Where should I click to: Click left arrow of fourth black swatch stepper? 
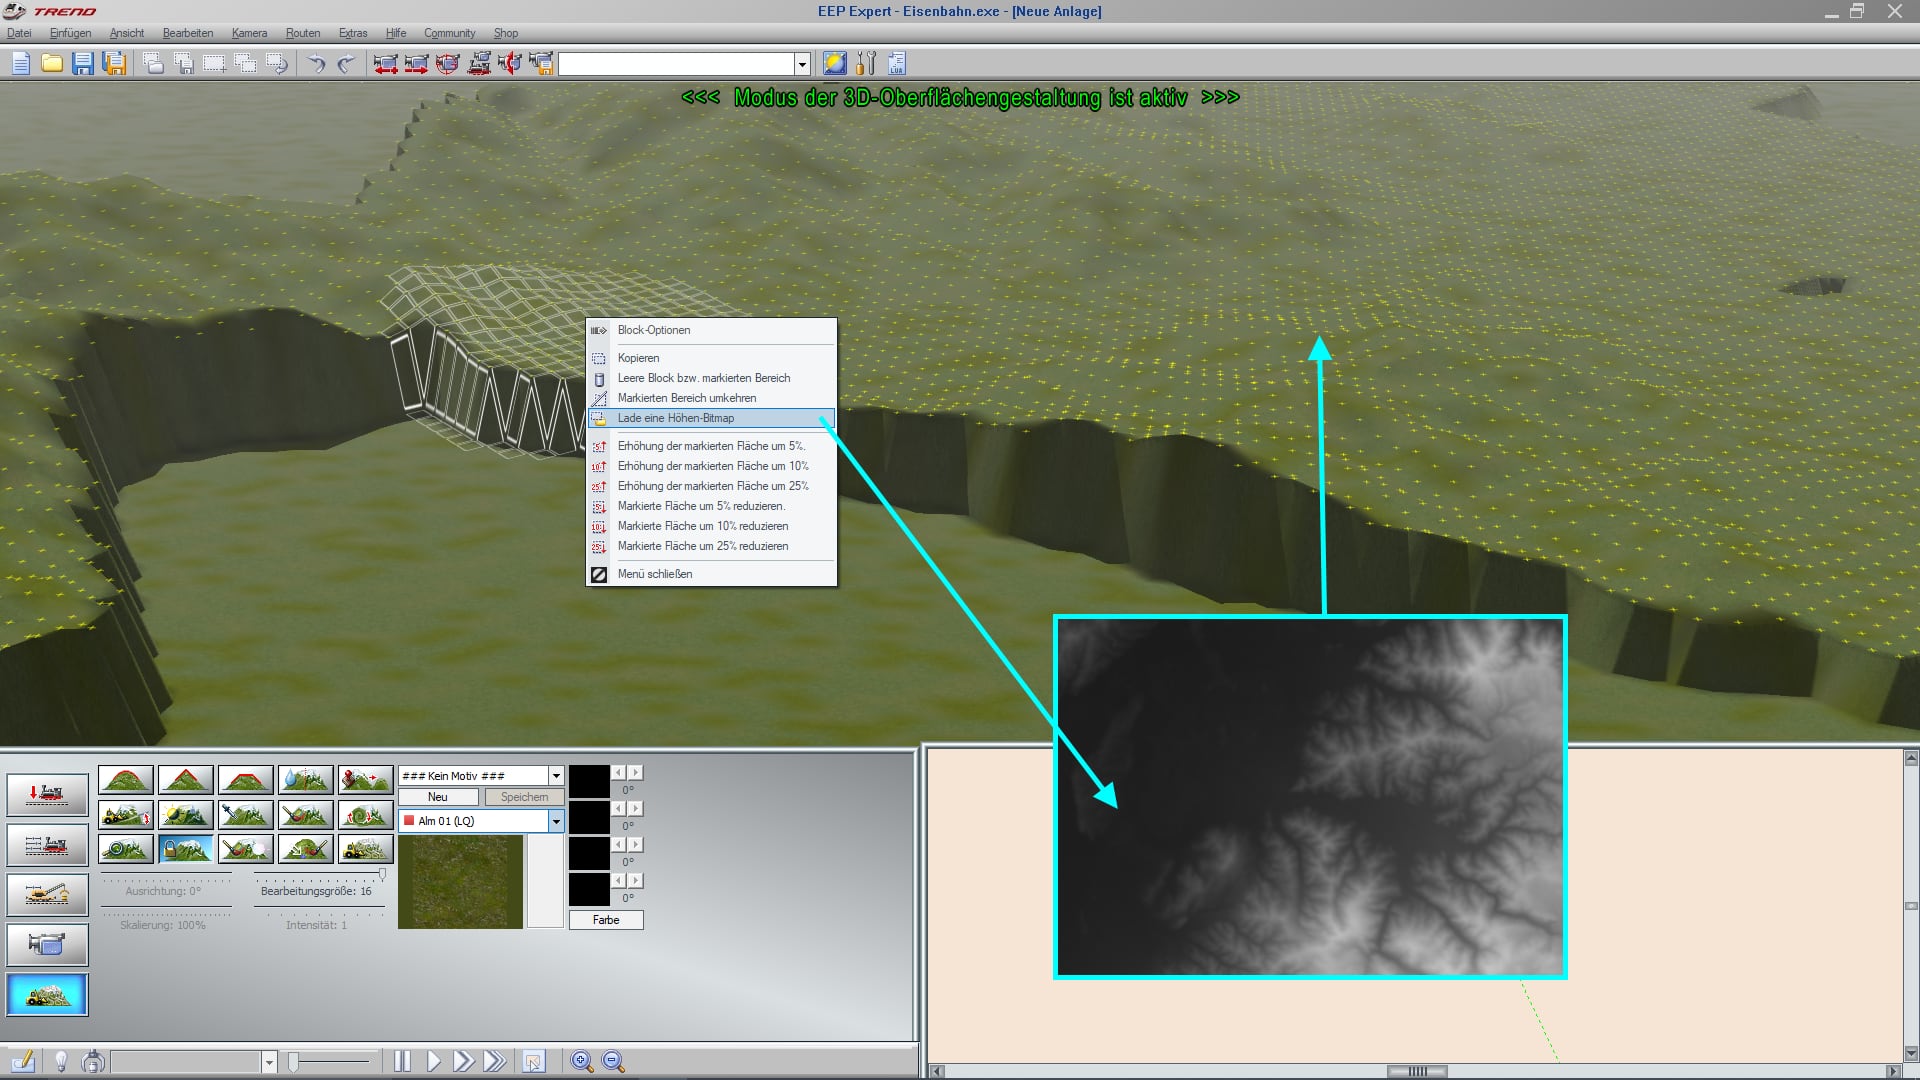619,881
